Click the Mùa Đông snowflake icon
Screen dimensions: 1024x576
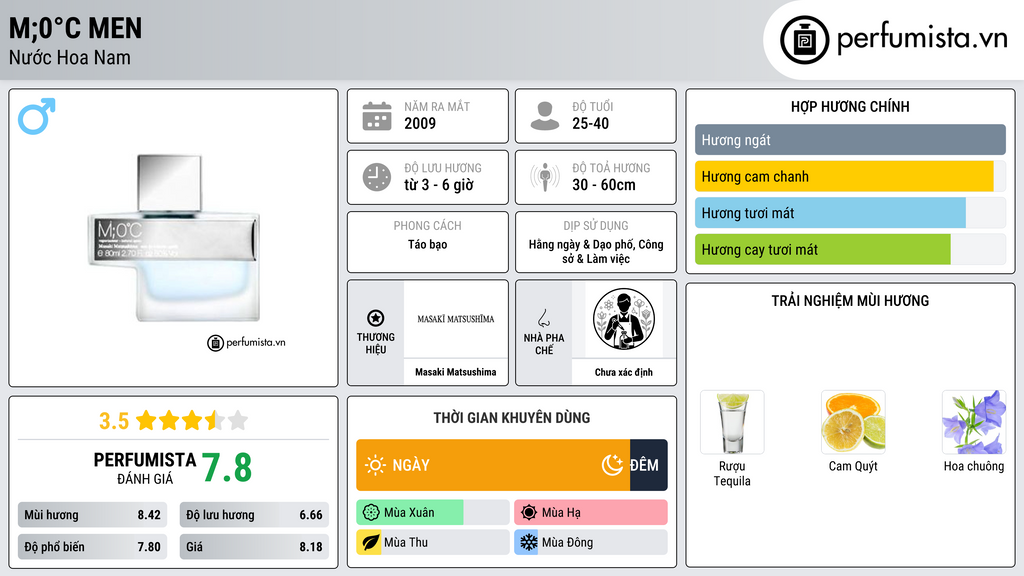point(529,542)
